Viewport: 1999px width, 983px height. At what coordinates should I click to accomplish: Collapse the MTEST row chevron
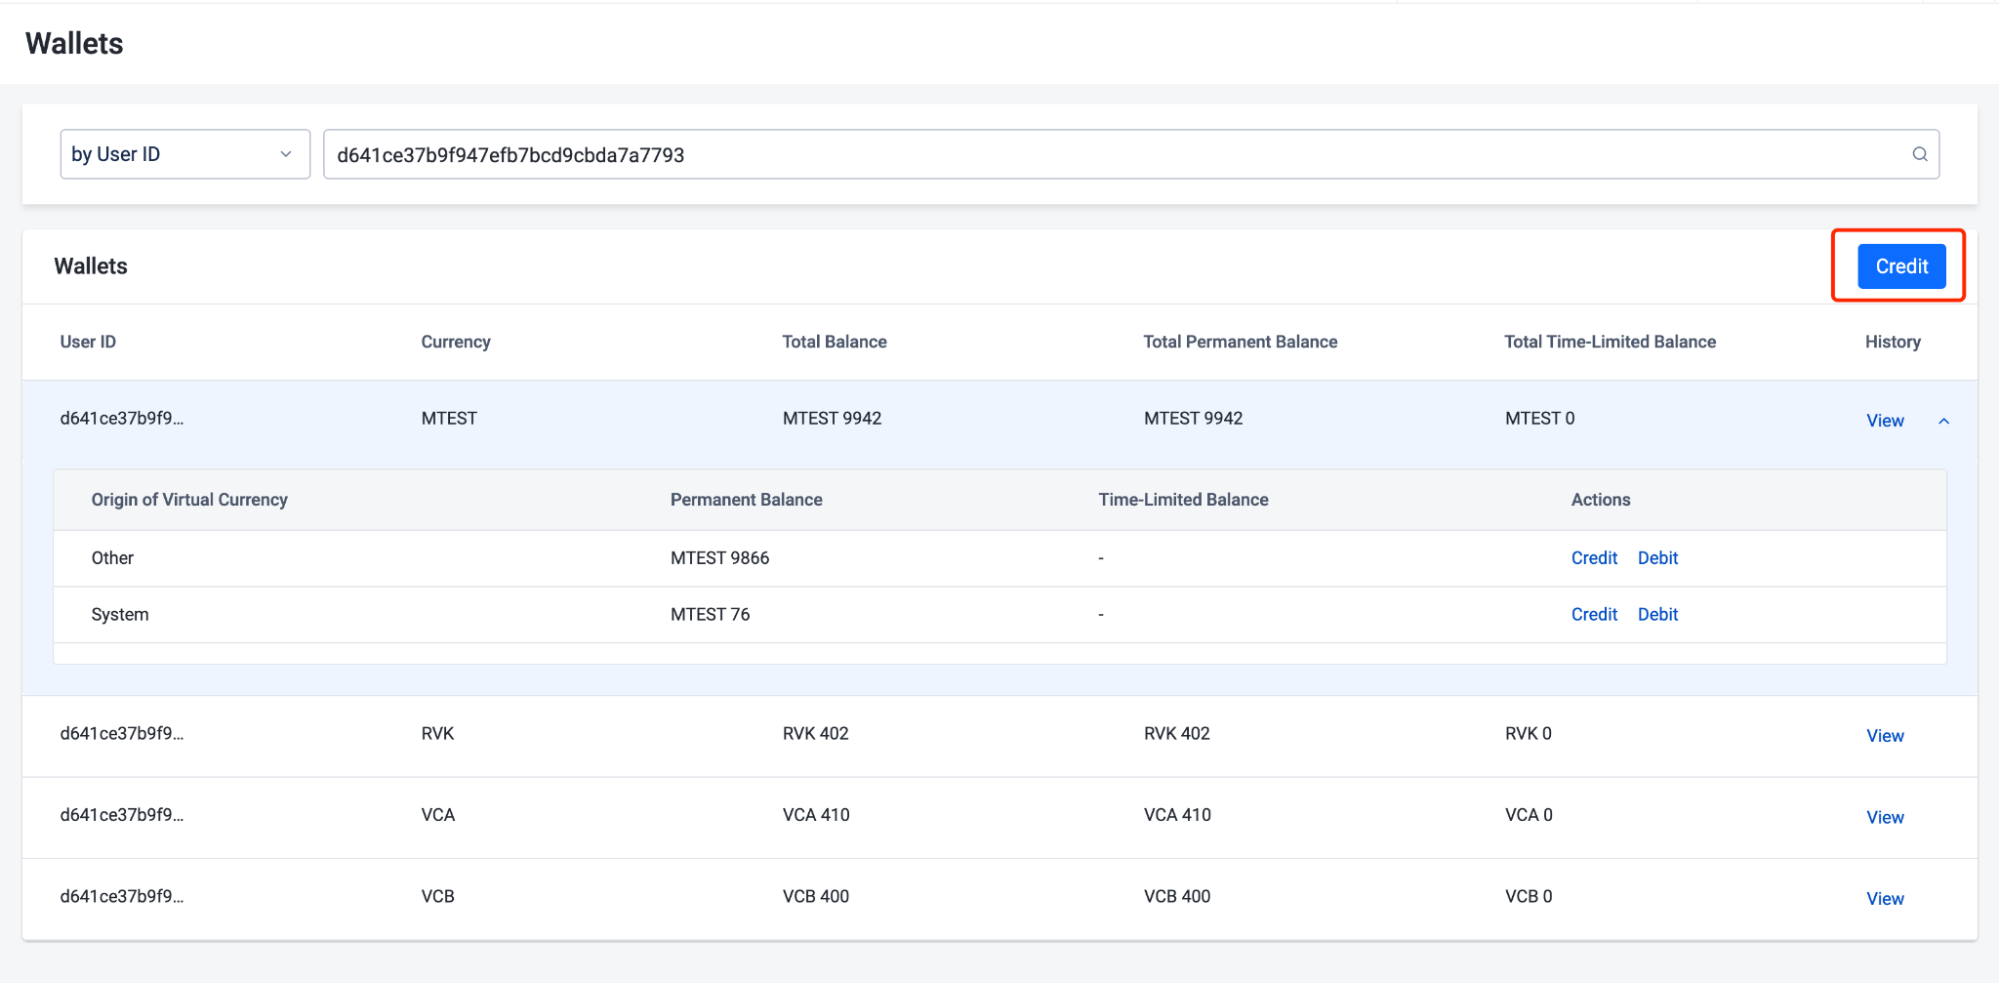tap(1943, 421)
